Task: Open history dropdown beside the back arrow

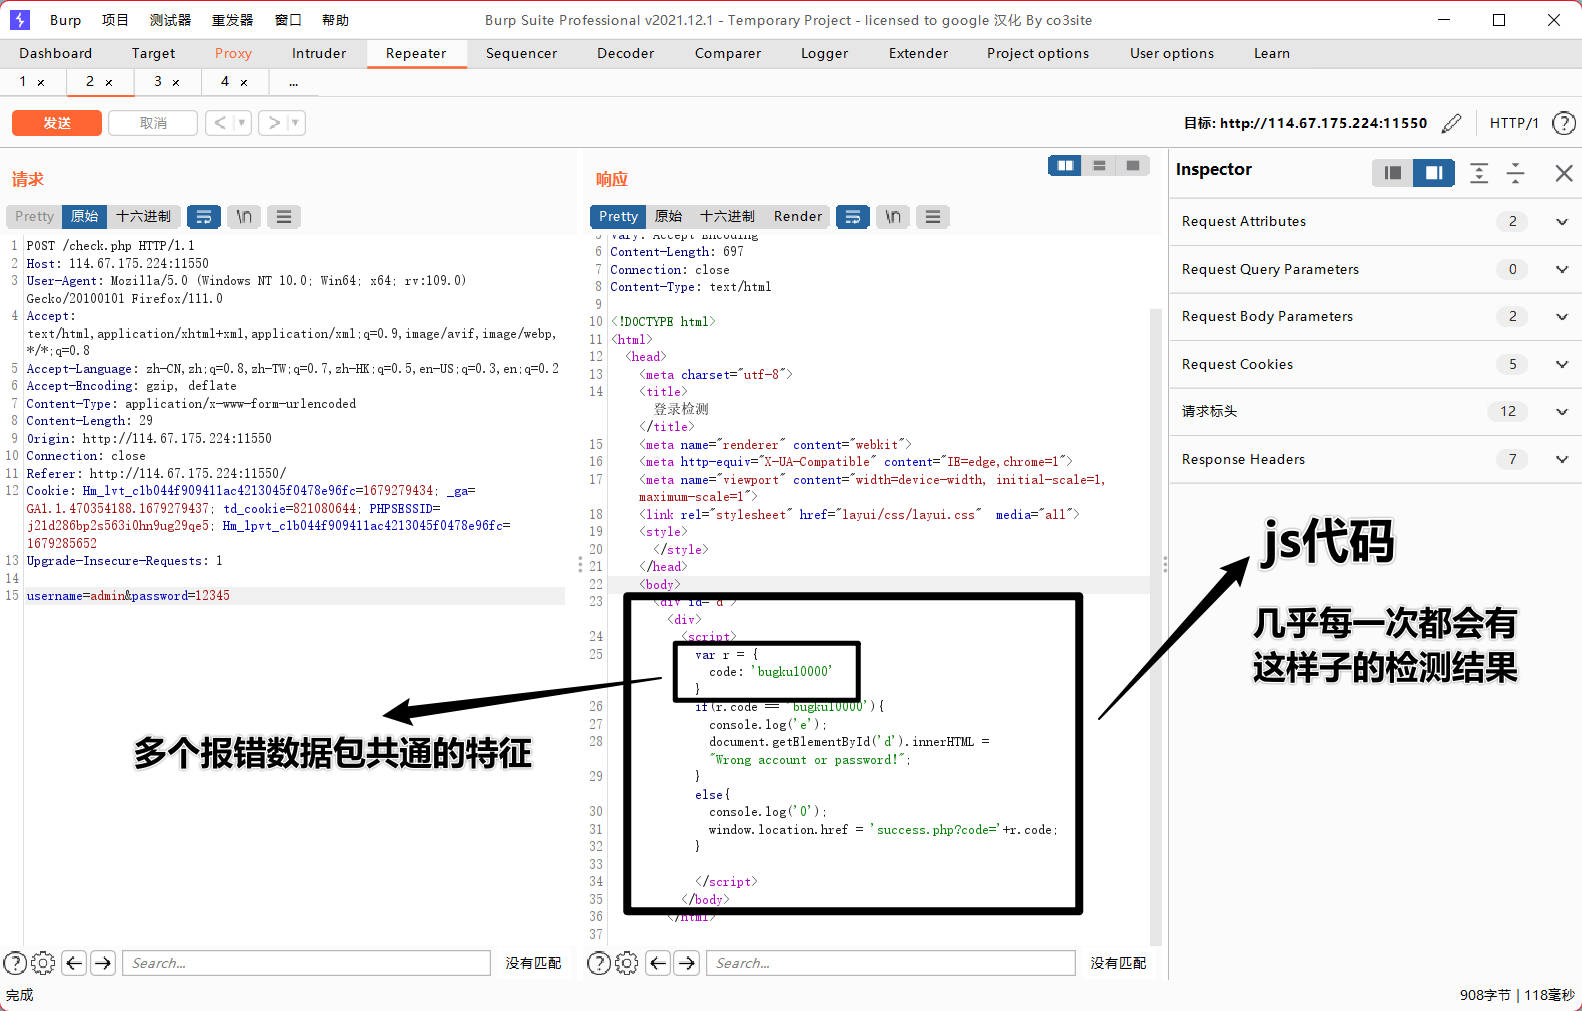Action: [242, 123]
